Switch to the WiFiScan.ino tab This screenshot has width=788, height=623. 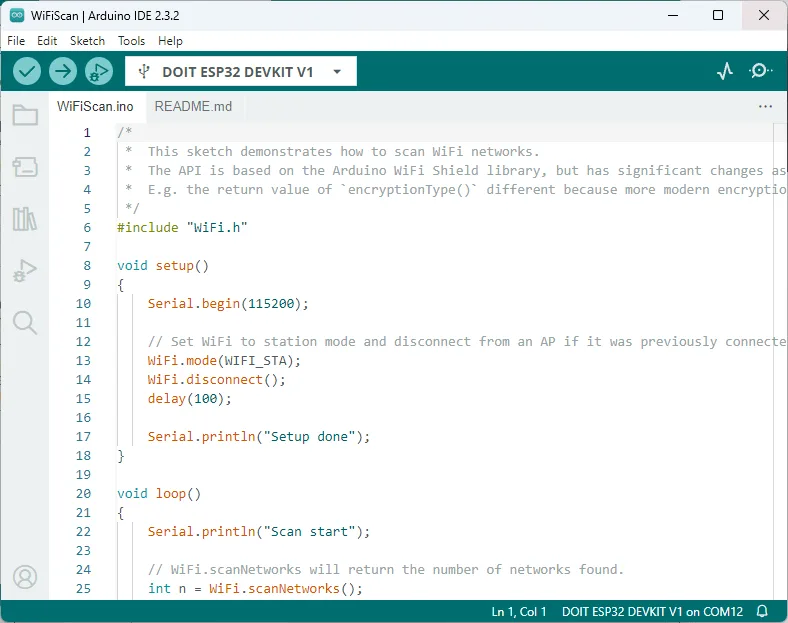click(x=95, y=107)
